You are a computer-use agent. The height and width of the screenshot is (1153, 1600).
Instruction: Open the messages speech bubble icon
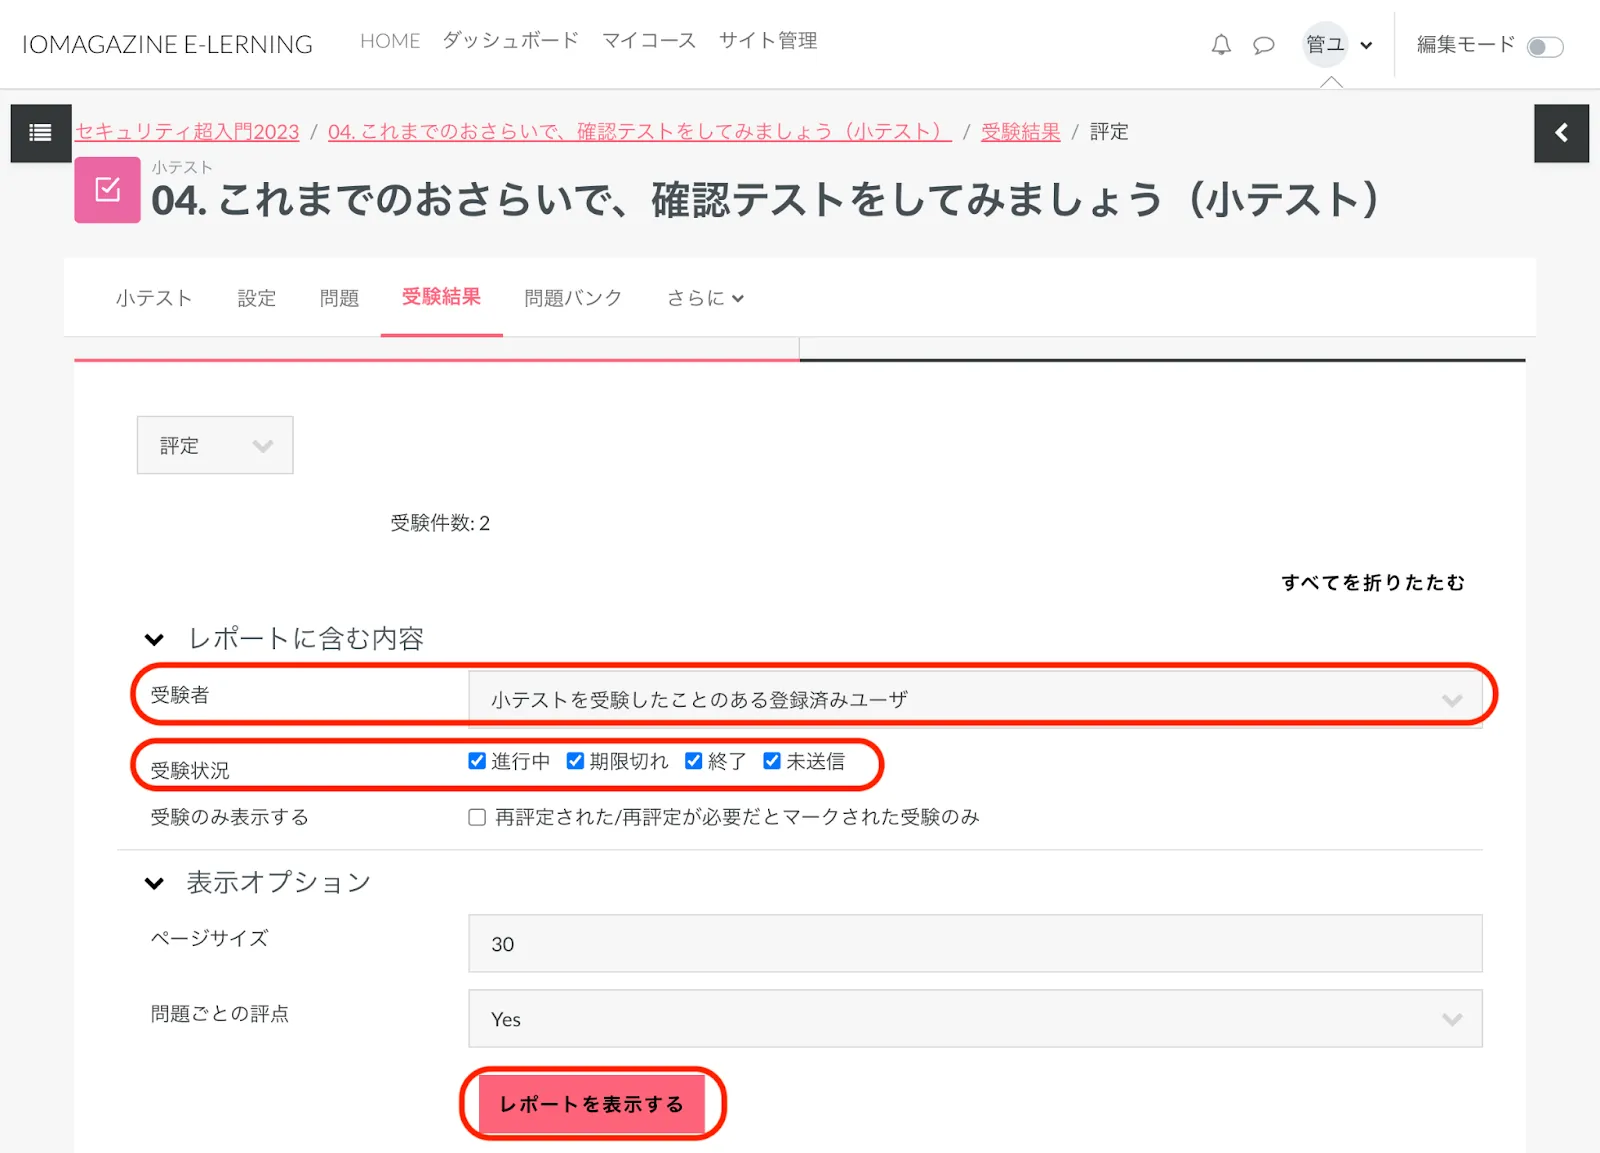[x=1264, y=45]
